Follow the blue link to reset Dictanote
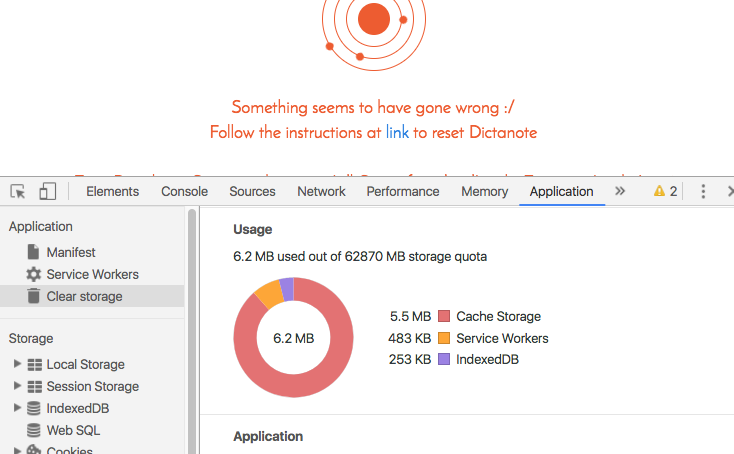This screenshot has height=454, width=734. click(x=397, y=132)
